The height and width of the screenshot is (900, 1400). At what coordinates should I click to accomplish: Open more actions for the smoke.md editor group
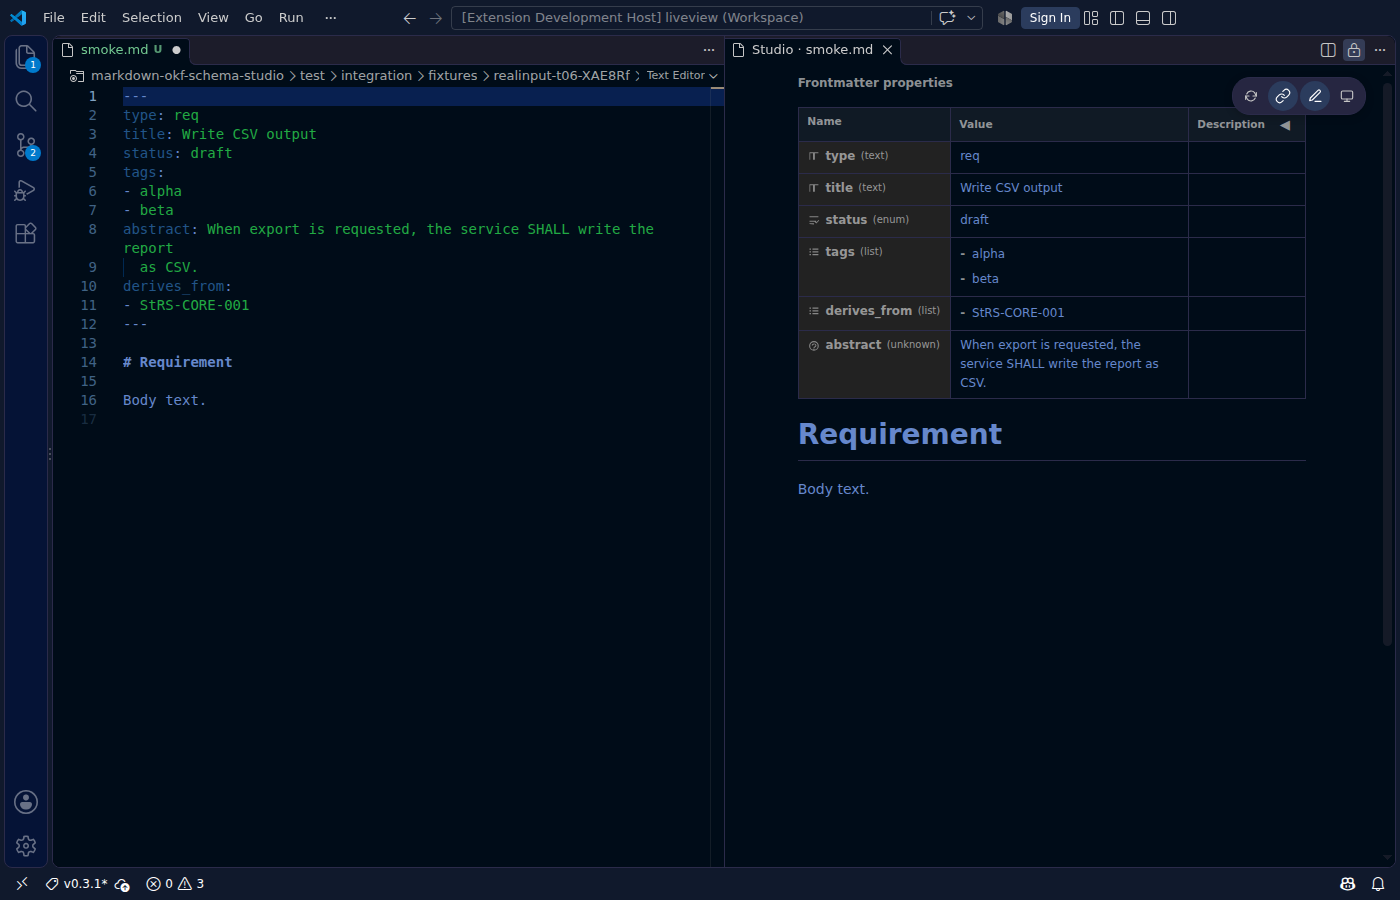pyautogui.click(x=709, y=50)
